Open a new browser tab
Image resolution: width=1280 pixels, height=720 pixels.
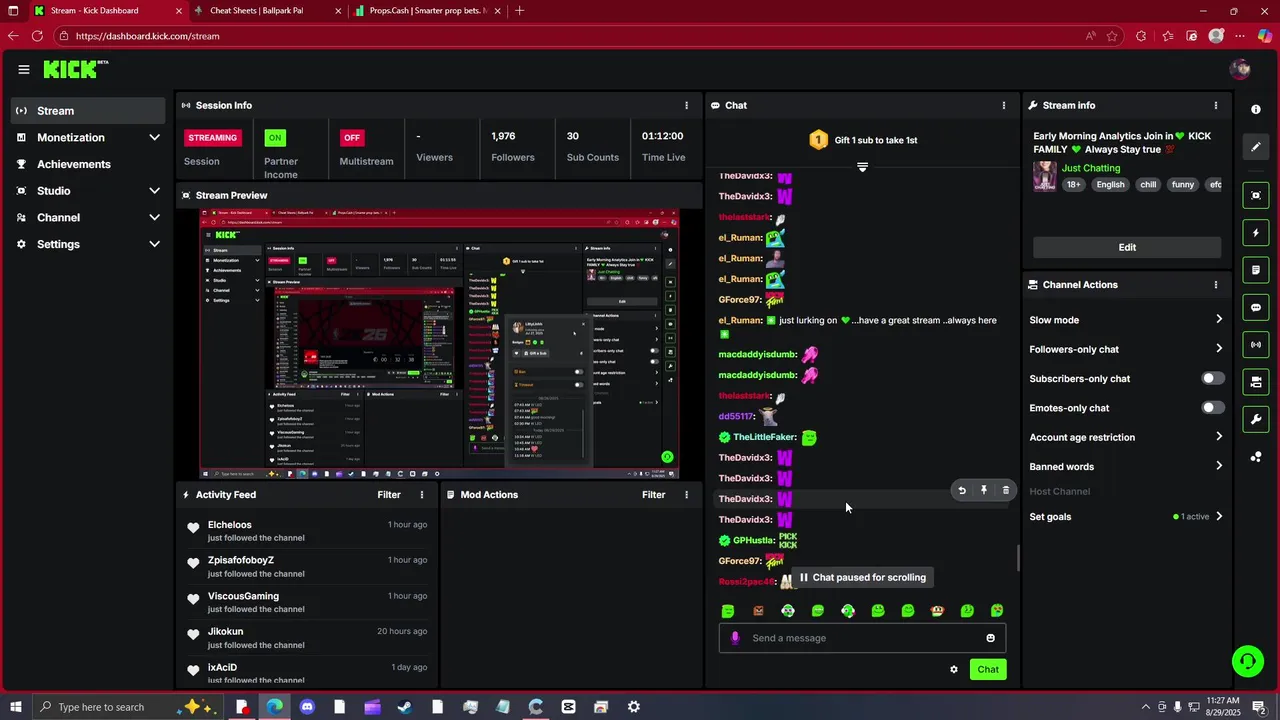point(519,11)
